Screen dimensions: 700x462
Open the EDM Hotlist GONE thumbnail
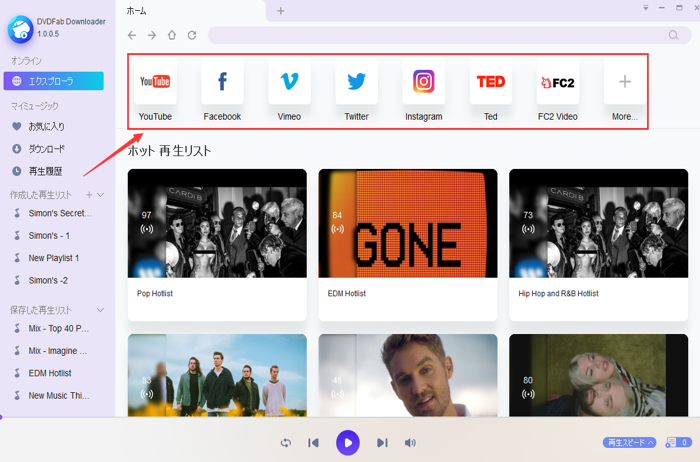[x=408, y=223]
